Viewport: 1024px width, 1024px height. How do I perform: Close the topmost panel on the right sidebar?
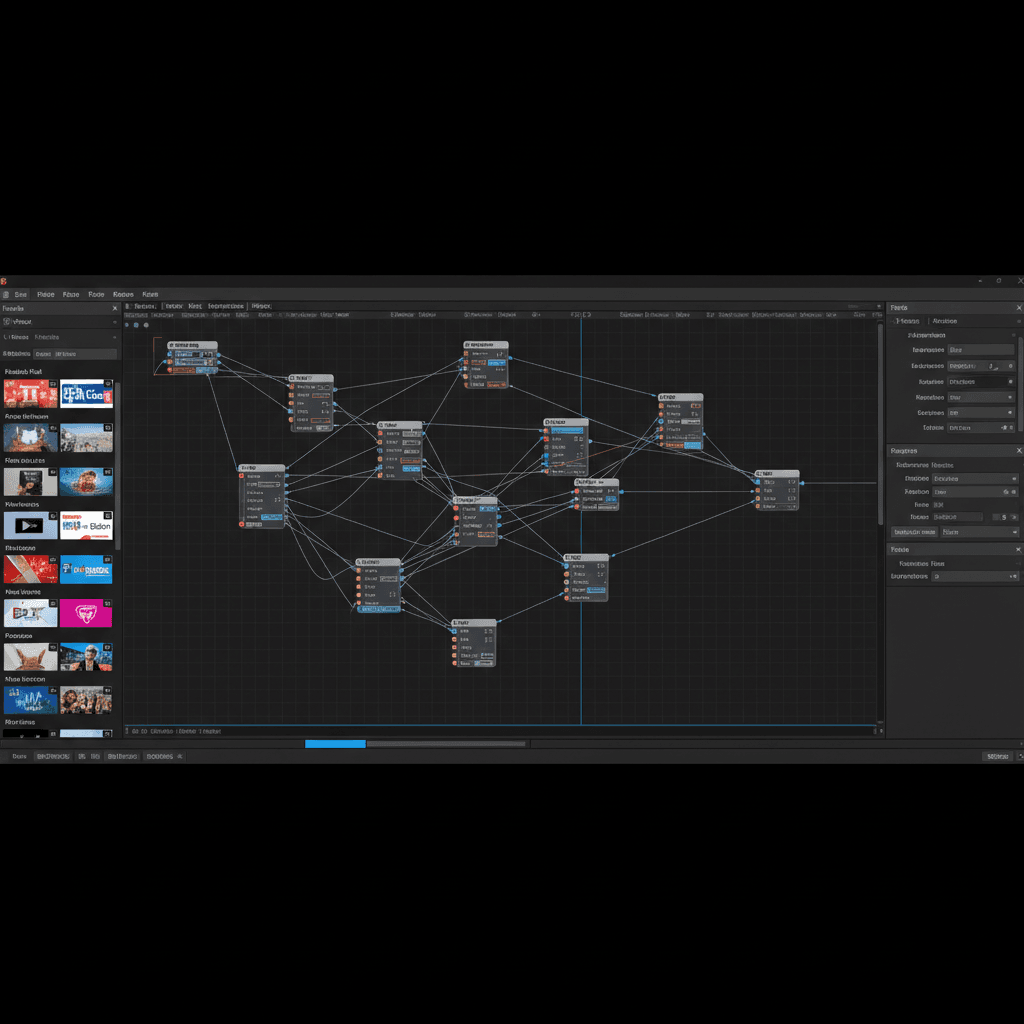click(1018, 308)
